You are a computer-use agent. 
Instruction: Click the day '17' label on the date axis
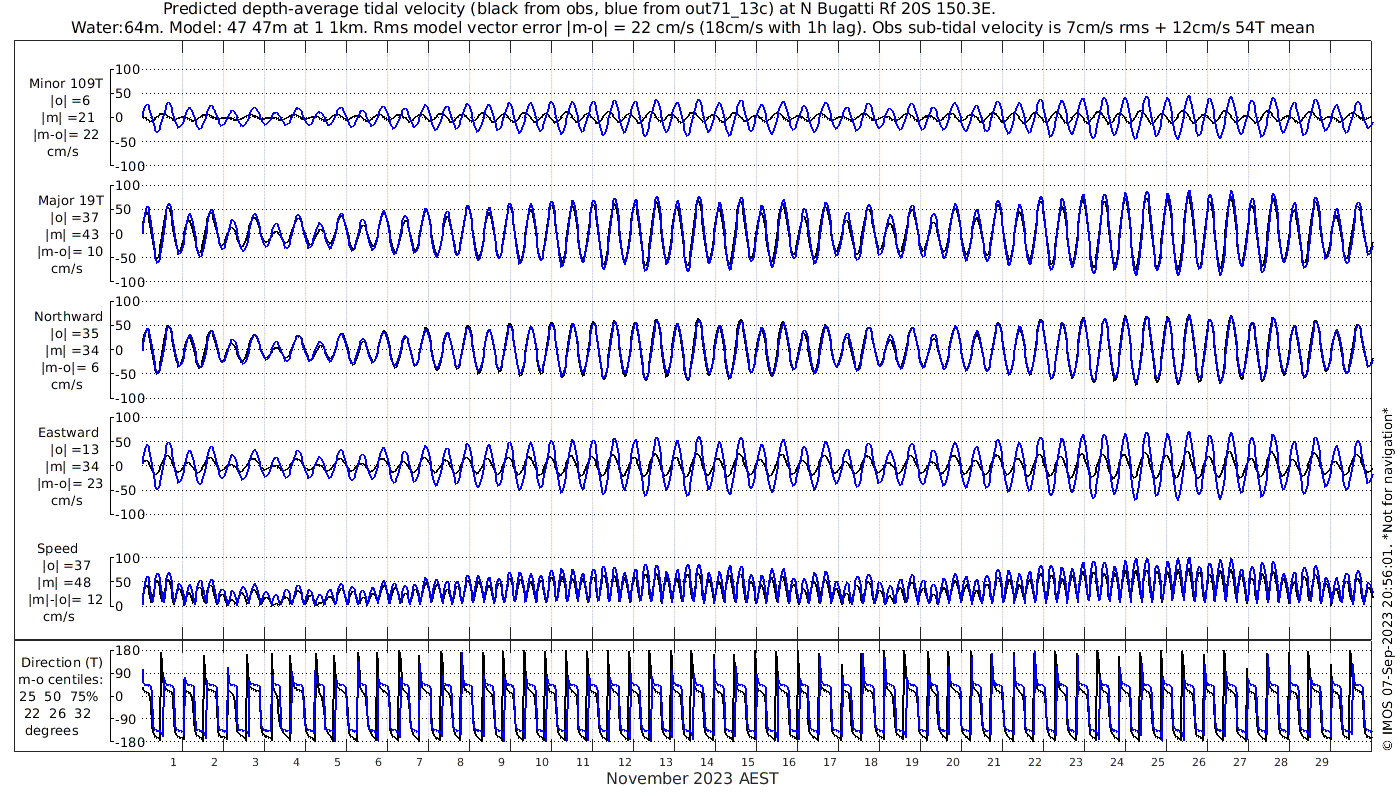829,761
